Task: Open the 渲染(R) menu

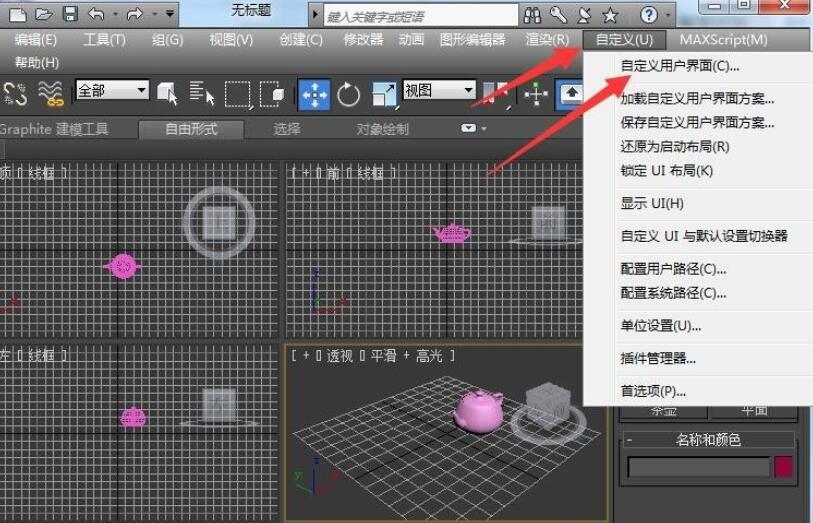Action: coord(547,39)
